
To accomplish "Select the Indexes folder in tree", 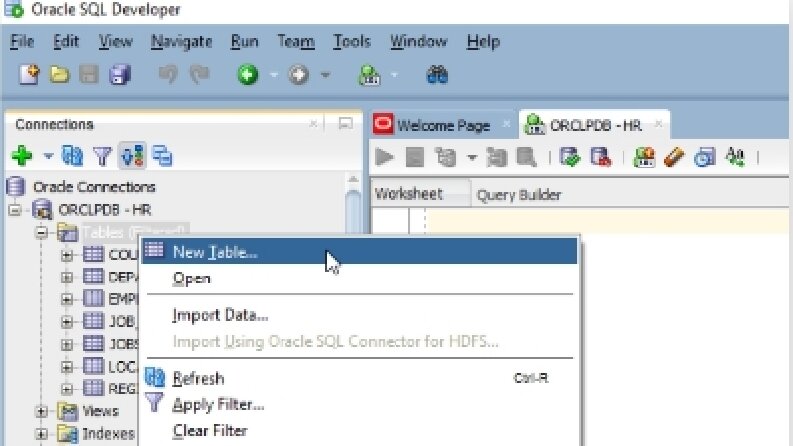I will 108,434.
